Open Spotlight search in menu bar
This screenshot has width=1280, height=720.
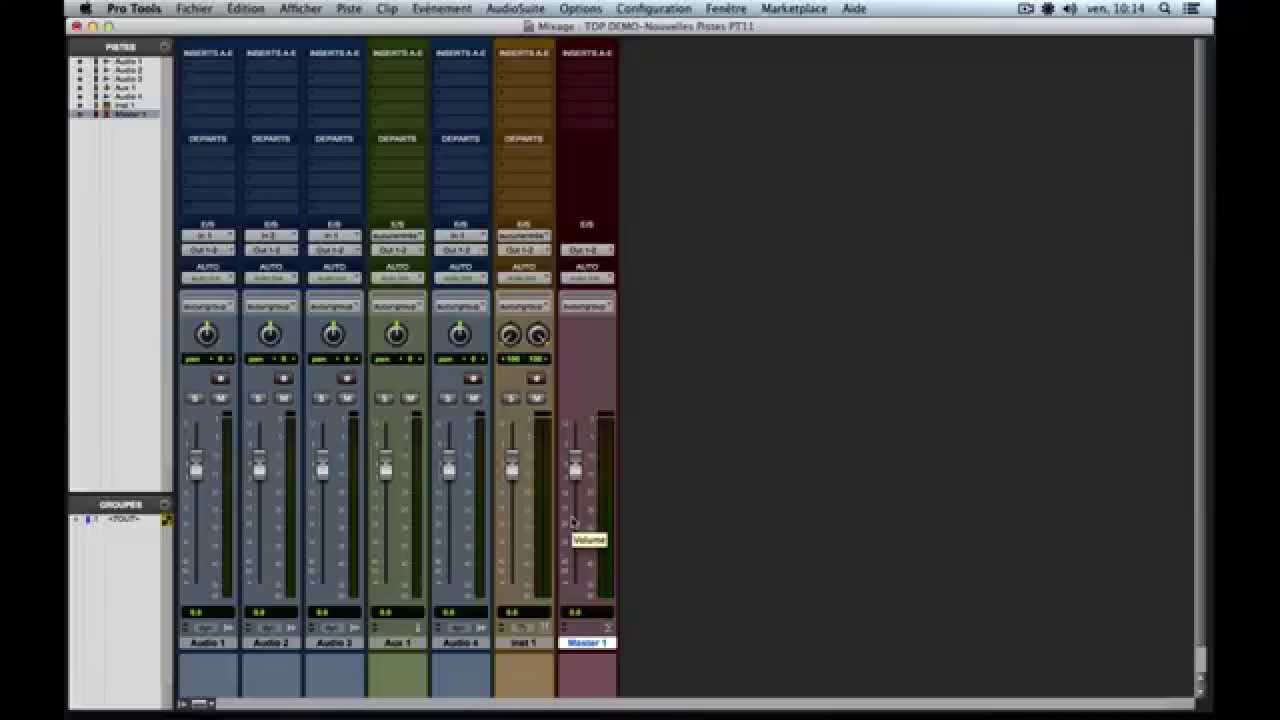[1164, 8]
